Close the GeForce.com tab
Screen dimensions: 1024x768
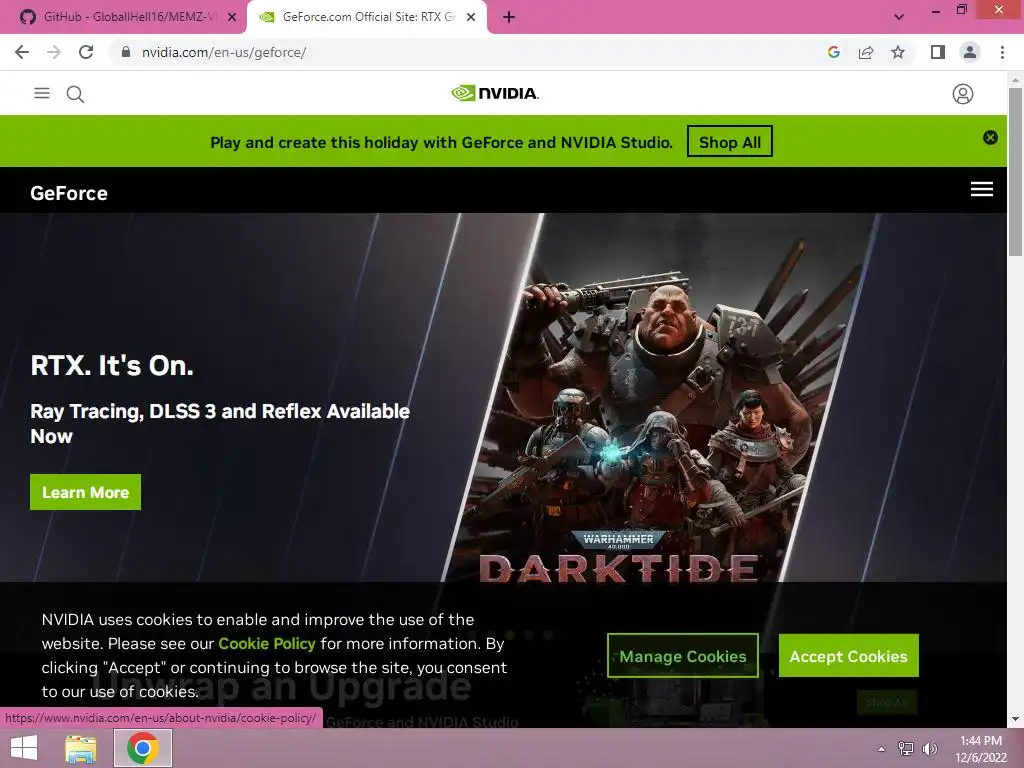point(471,17)
